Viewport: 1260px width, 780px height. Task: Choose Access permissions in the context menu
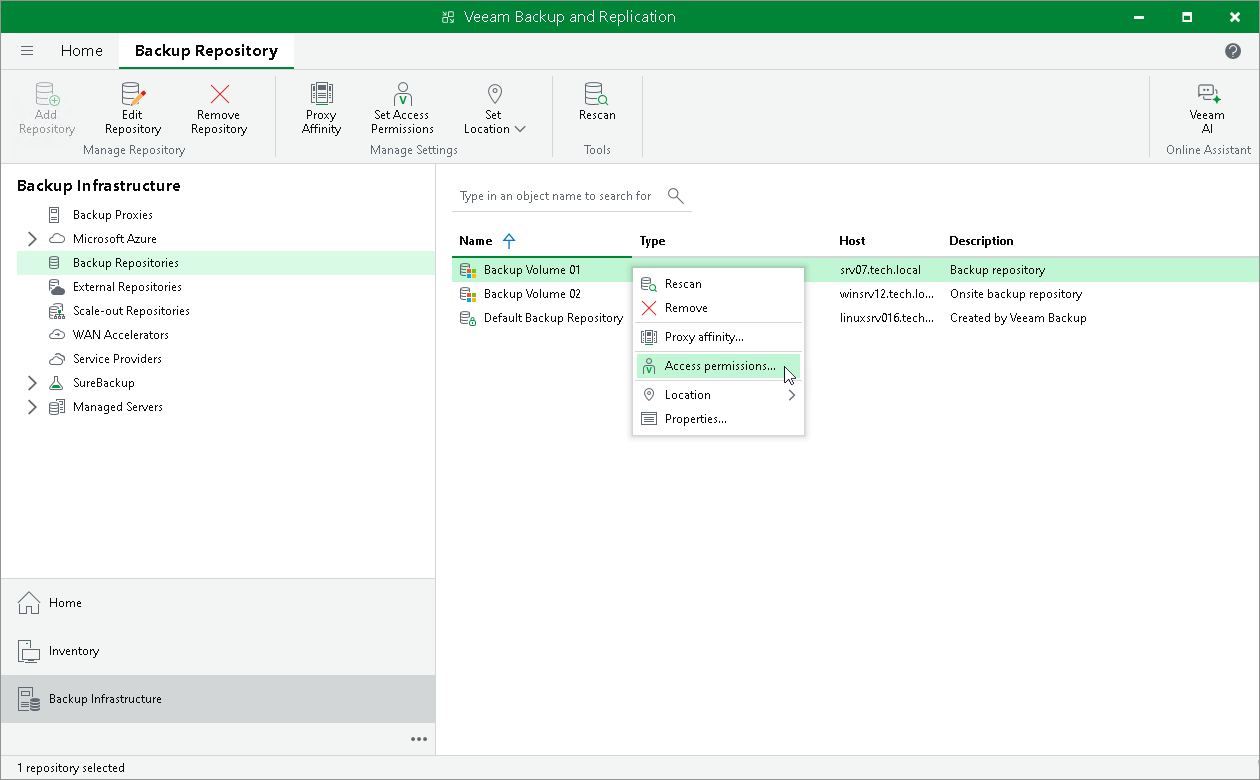[718, 366]
